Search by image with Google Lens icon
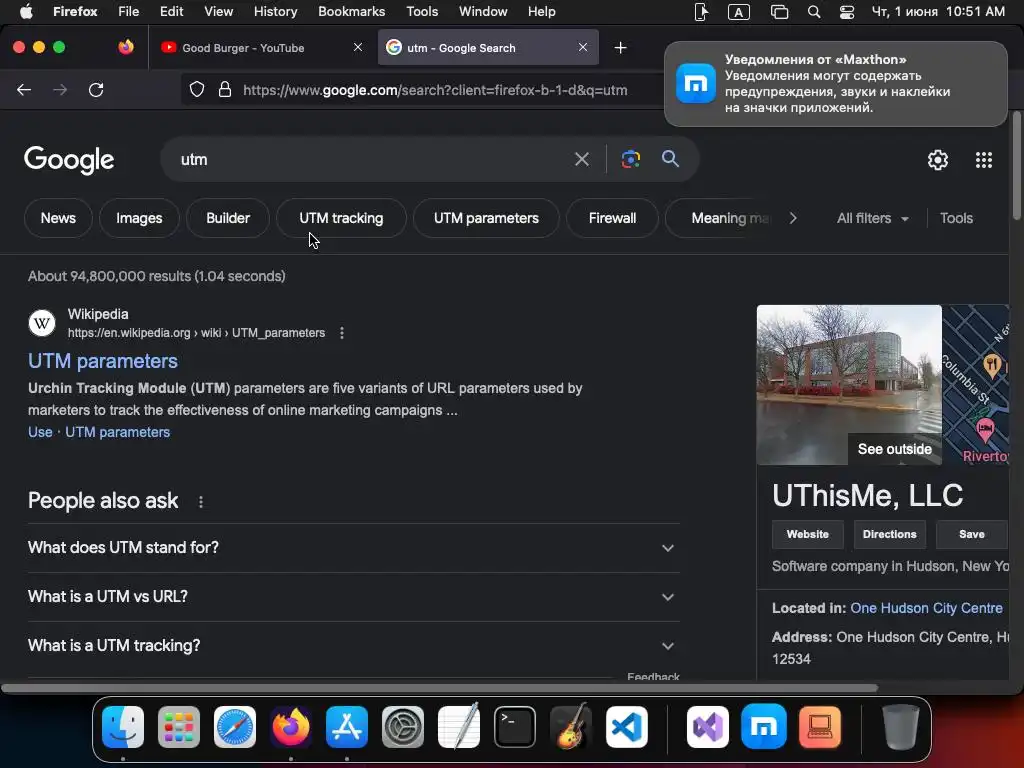The width and height of the screenshot is (1024, 768). point(630,159)
